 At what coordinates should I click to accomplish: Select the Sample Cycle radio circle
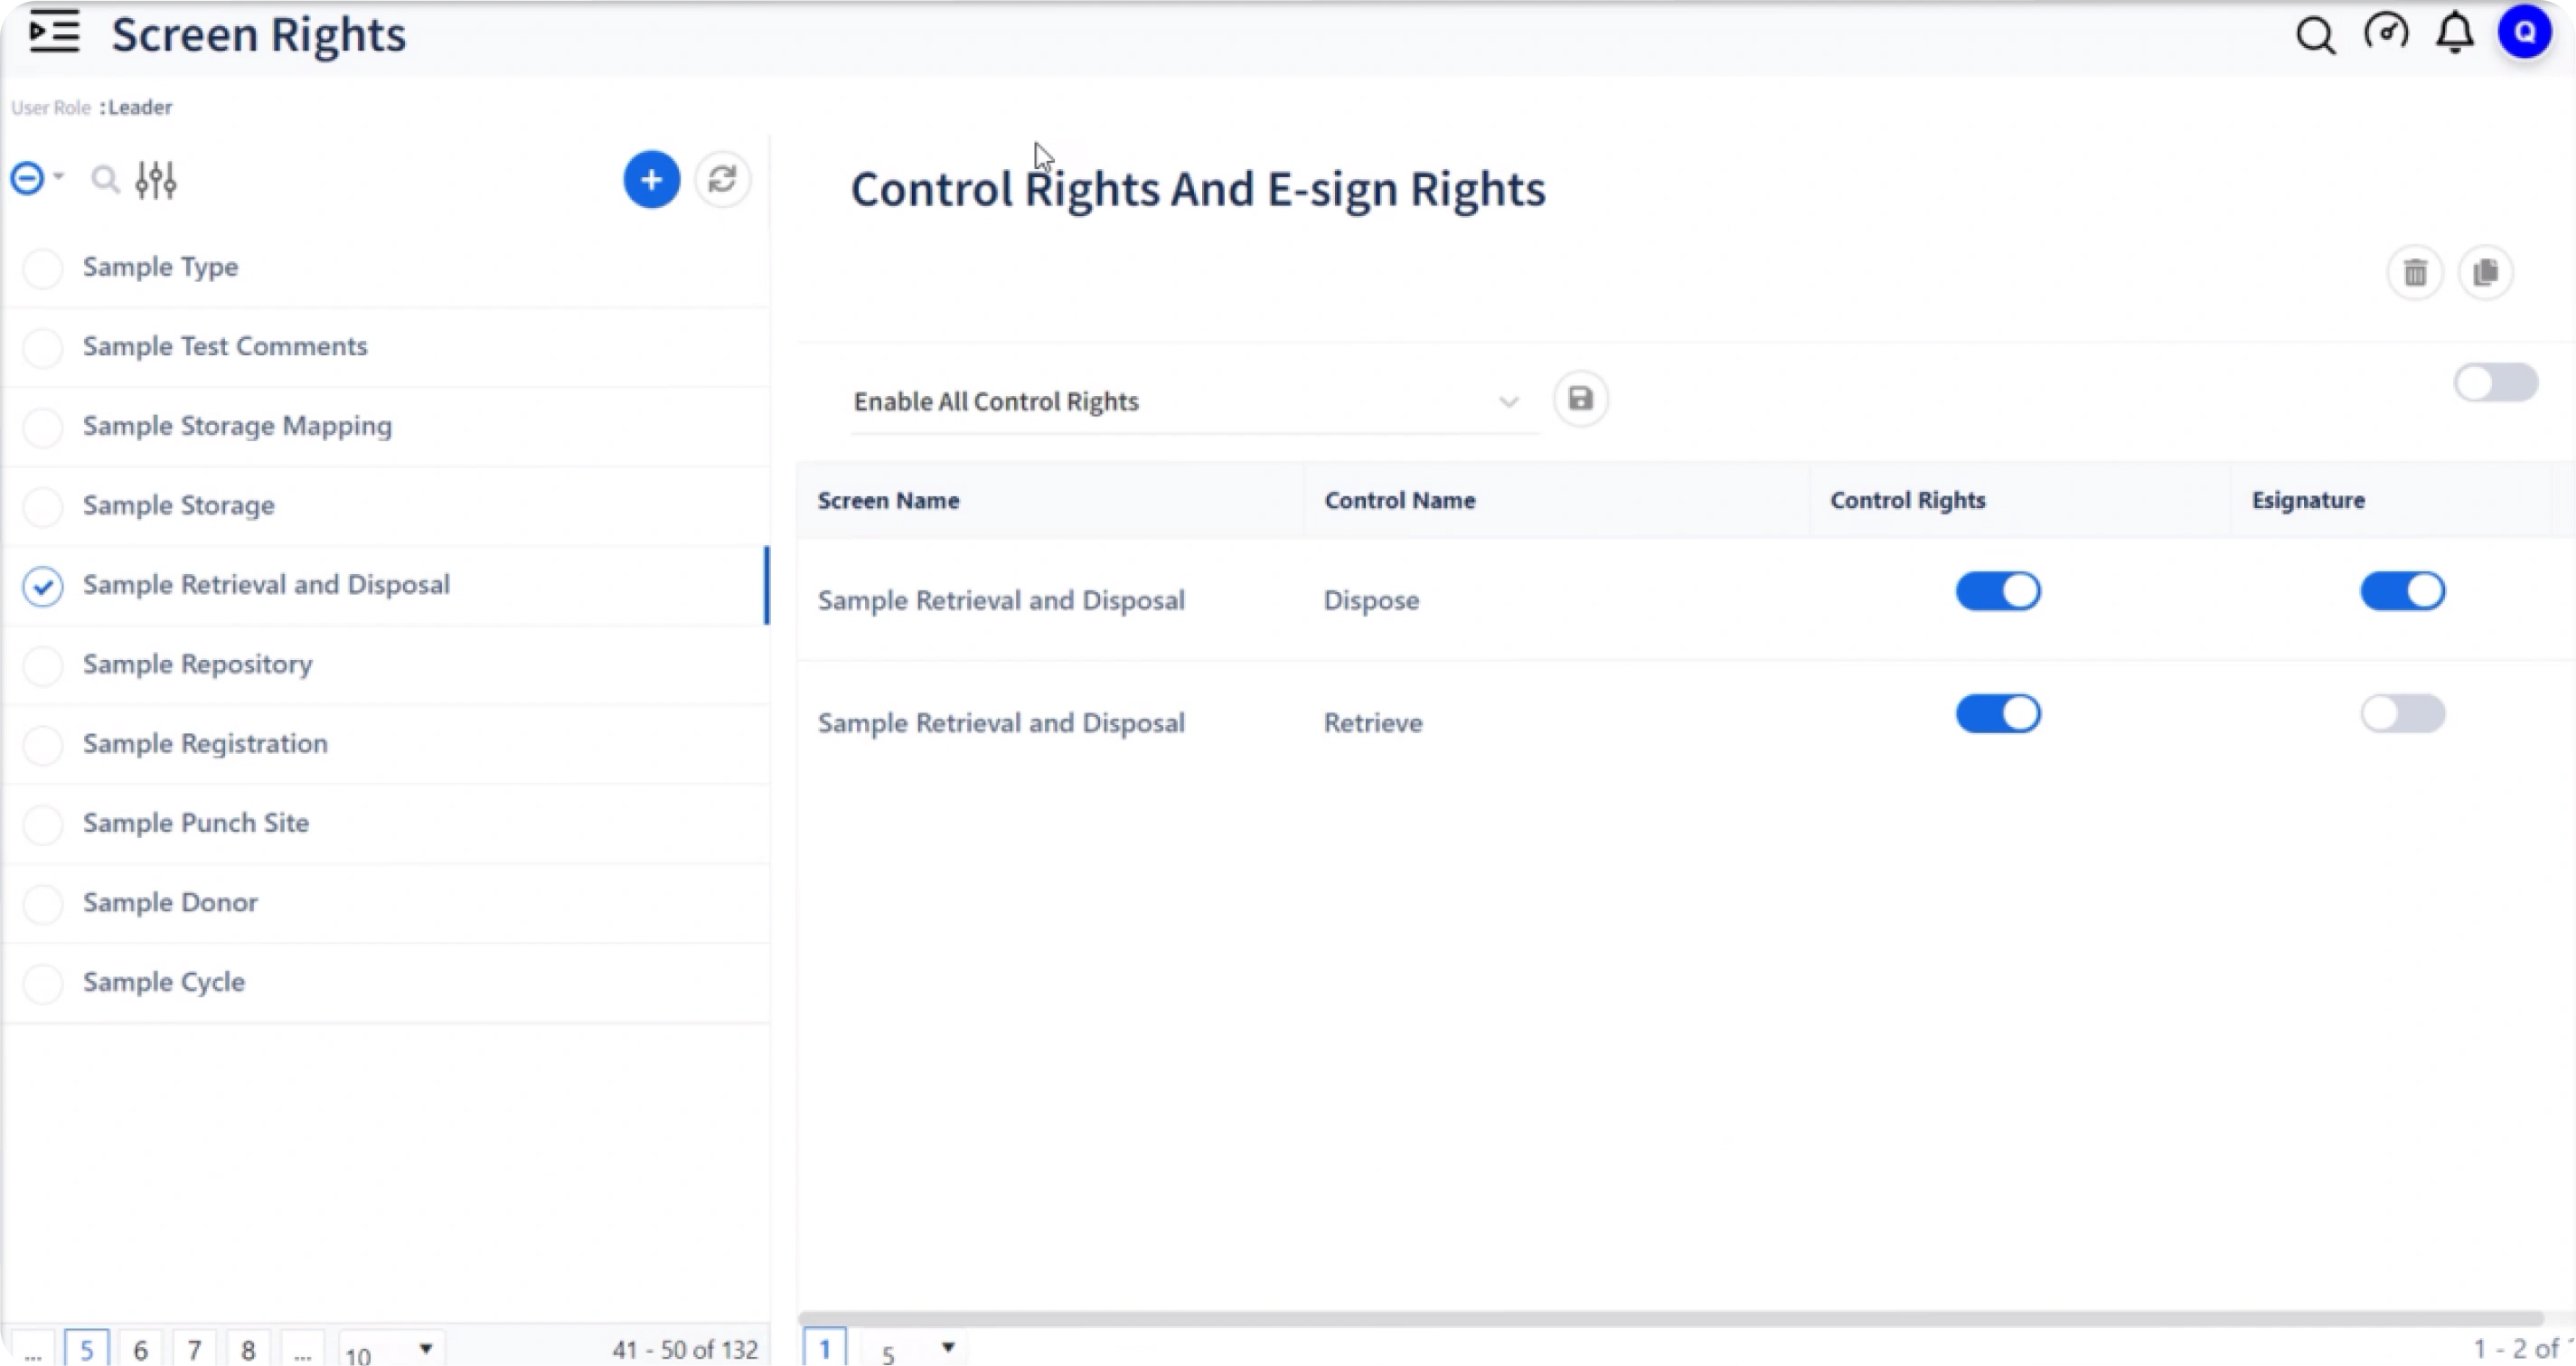tap(43, 983)
